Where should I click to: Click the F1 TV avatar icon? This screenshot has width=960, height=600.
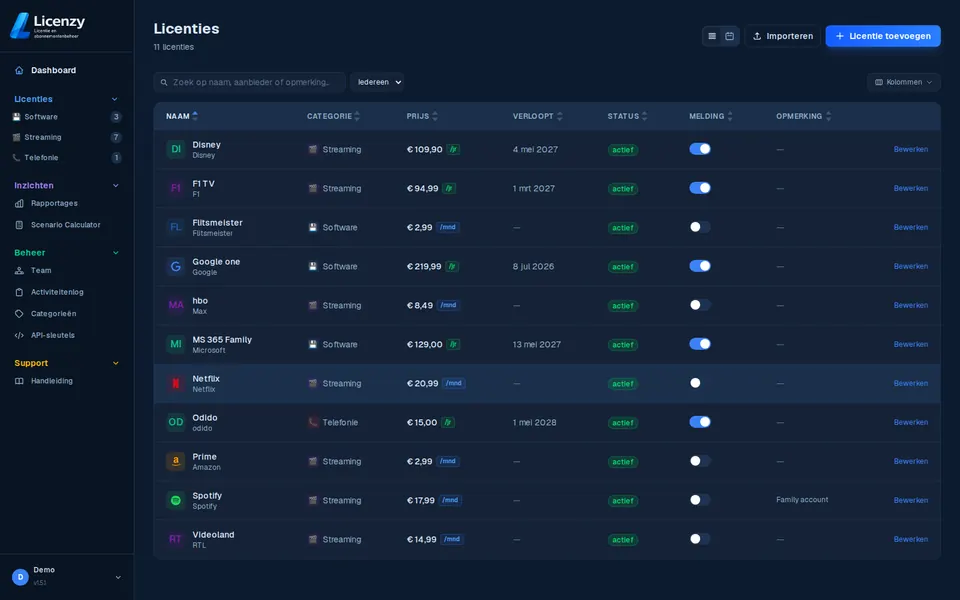176,189
